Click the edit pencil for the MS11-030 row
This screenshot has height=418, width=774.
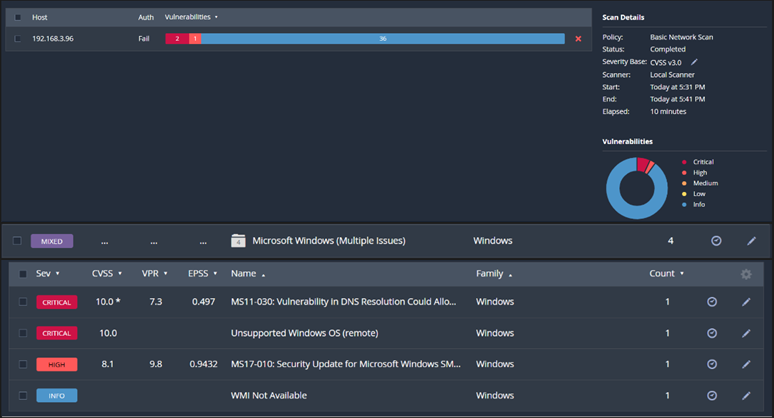pyautogui.click(x=745, y=302)
